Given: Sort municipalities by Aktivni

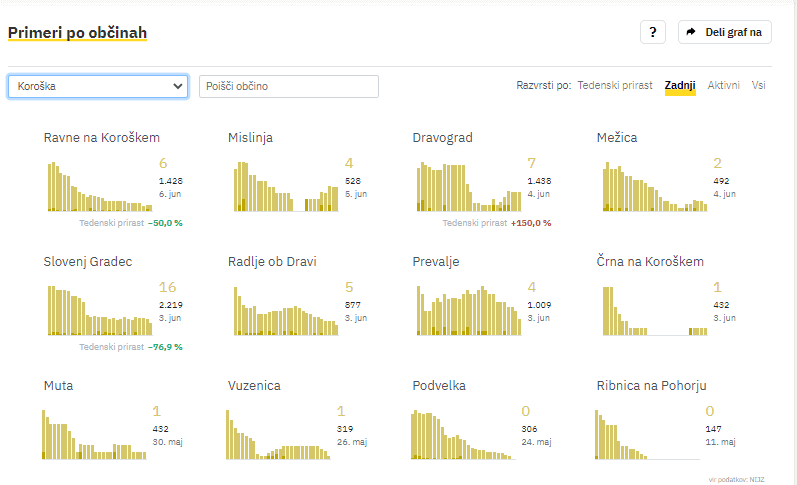Looking at the screenshot, I should point(724,86).
